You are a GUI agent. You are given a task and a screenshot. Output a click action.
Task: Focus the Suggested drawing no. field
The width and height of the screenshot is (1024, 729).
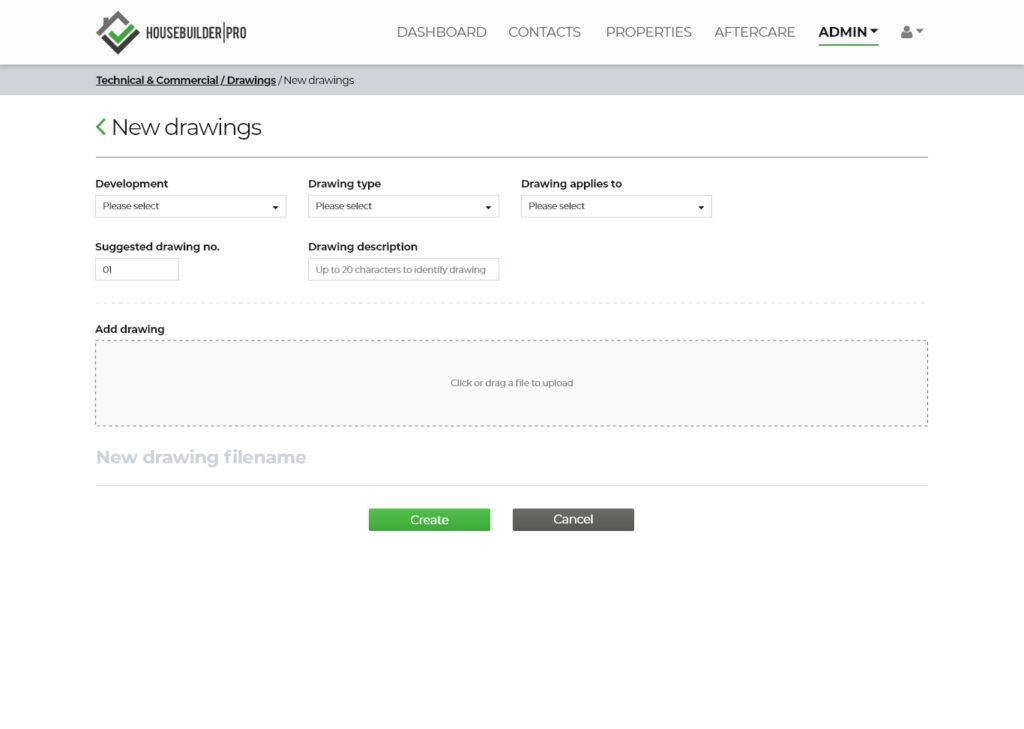(x=137, y=269)
